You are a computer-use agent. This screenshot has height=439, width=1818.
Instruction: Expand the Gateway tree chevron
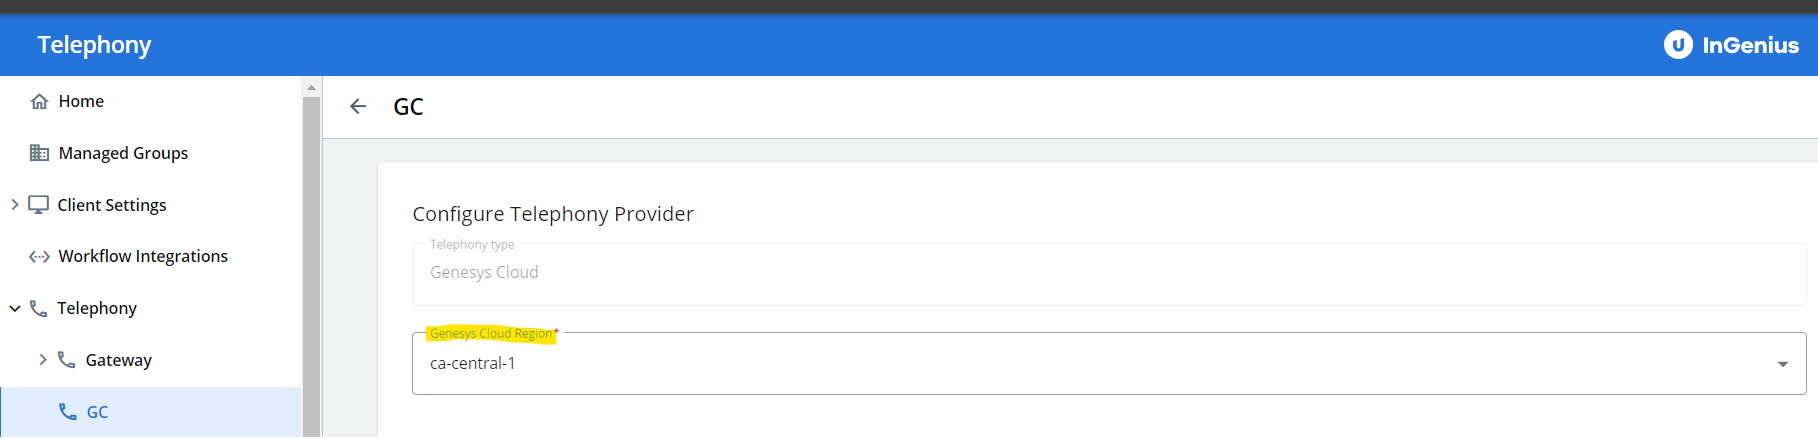[x=43, y=360]
